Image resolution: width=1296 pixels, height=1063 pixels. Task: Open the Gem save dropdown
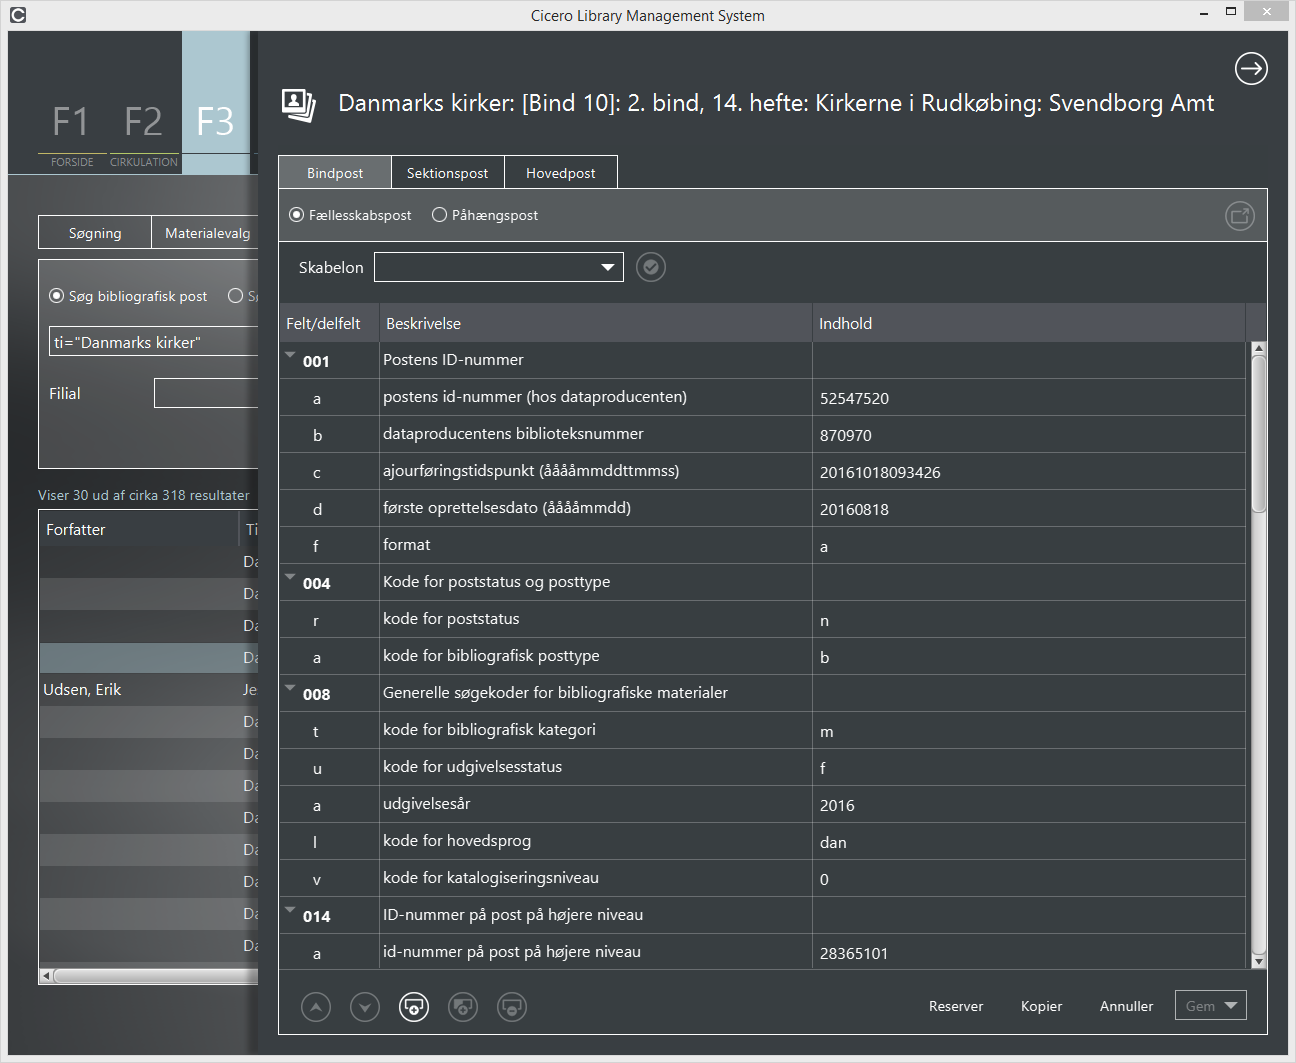point(1211,1006)
